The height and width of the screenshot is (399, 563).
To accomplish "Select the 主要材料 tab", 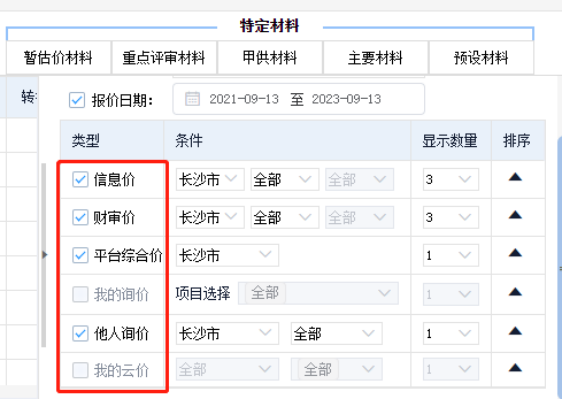I will [375, 58].
